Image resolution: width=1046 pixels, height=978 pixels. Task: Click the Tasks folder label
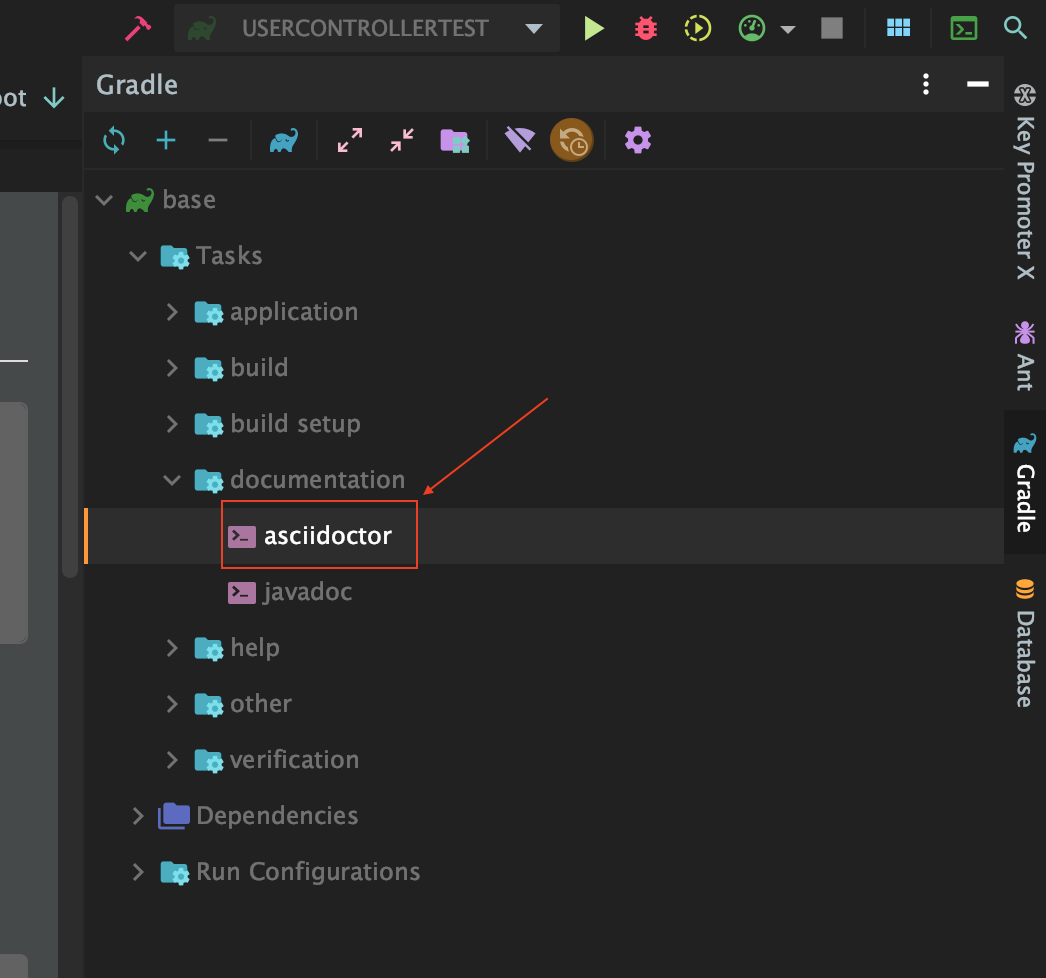[229, 256]
